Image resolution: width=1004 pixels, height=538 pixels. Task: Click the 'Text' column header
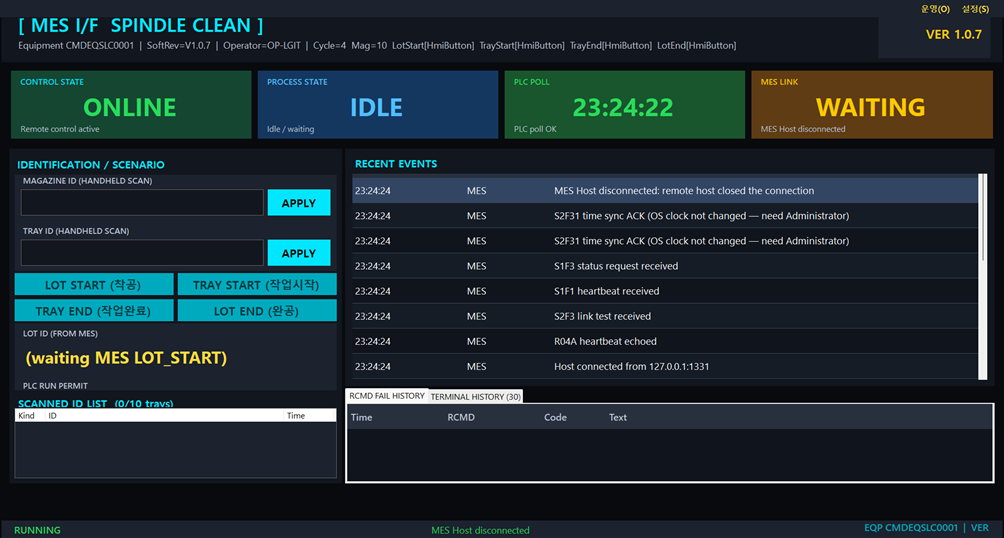(x=618, y=417)
